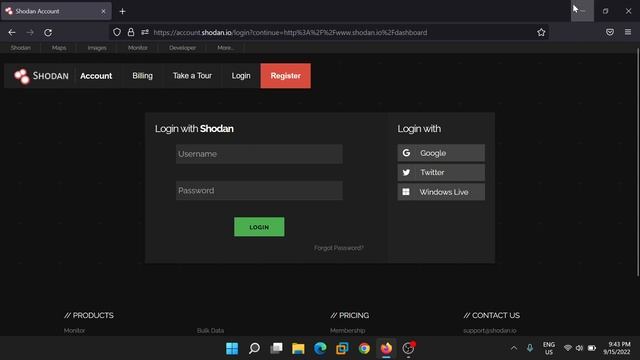The width and height of the screenshot is (640, 360).
Task: Go back using browser back arrow
Action: pos(12,32)
